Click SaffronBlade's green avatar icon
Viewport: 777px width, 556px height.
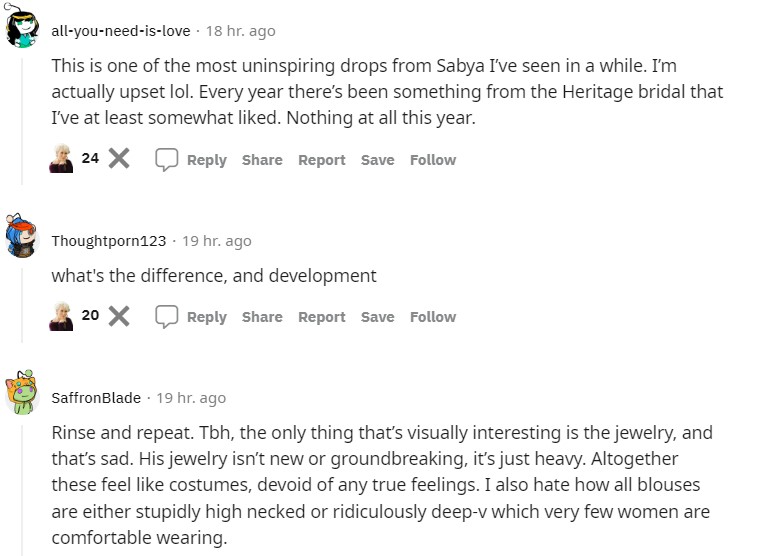pos(23,395)
